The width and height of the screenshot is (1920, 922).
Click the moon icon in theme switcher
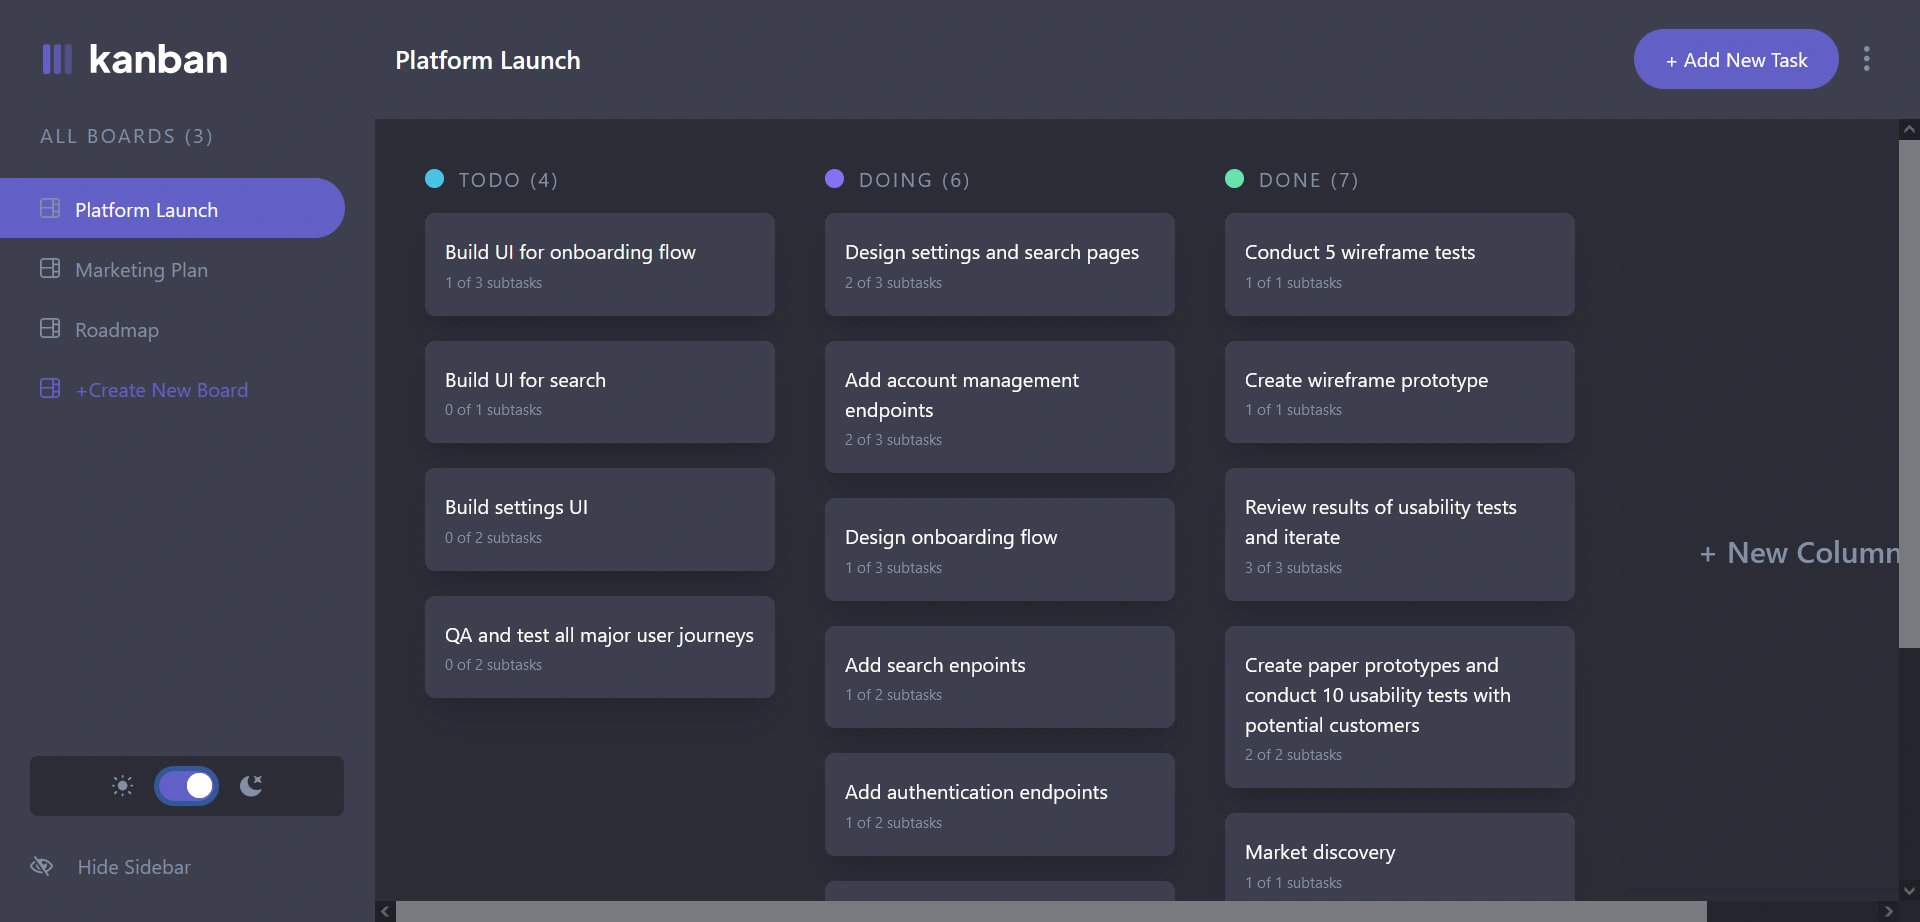(x=251, y=786)
